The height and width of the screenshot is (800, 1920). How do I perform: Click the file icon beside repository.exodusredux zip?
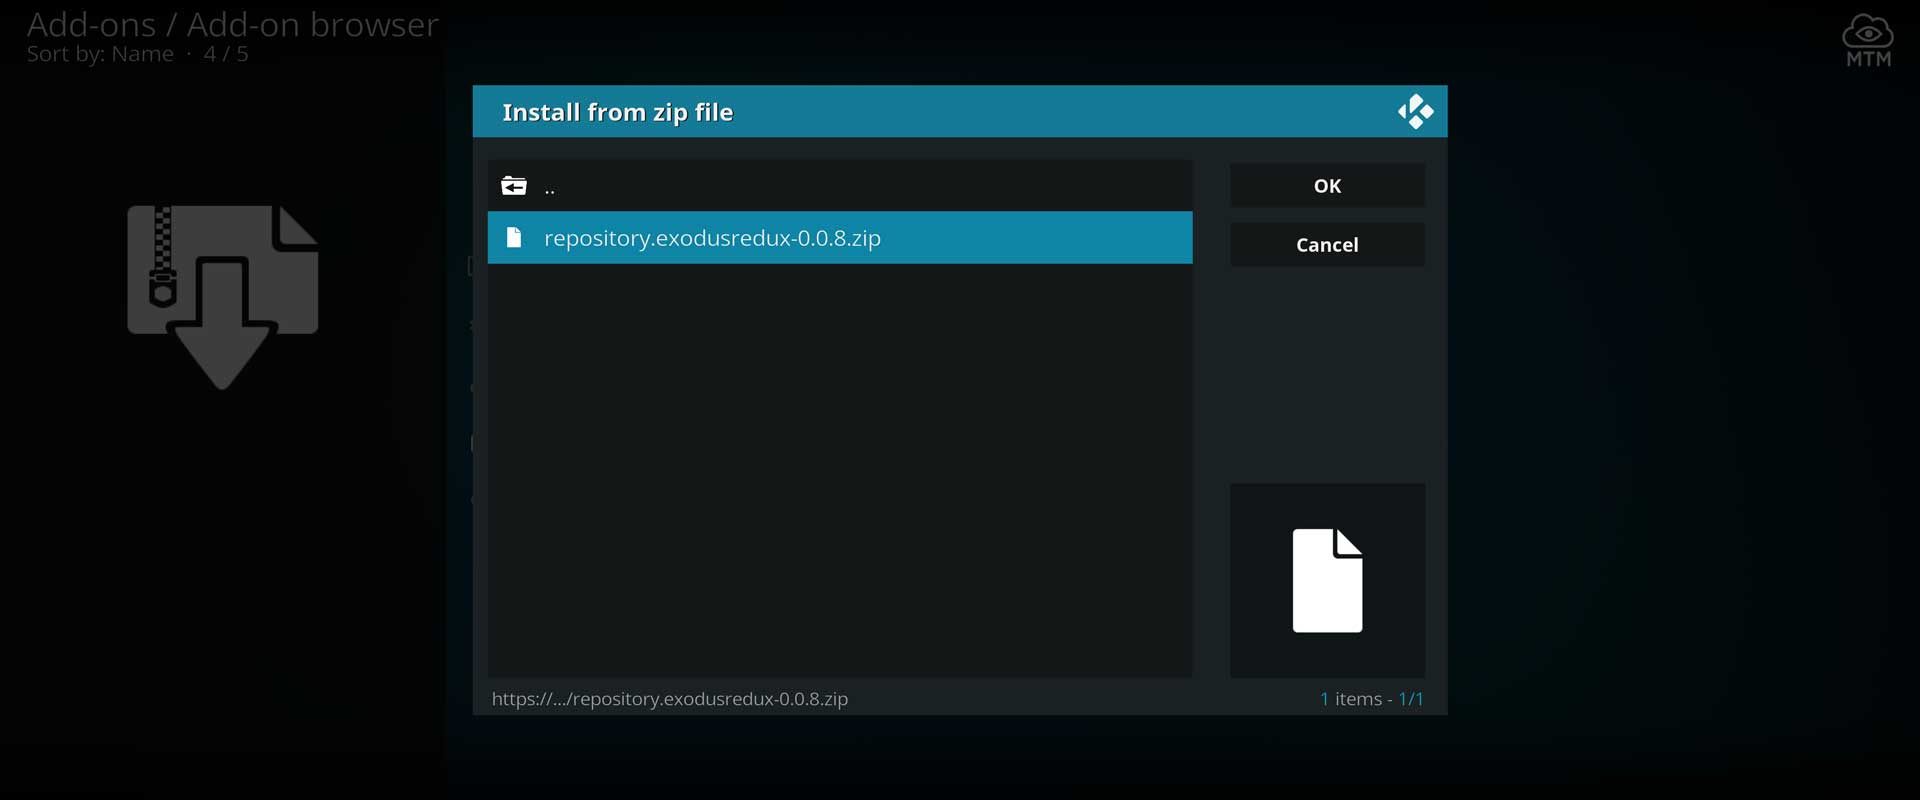click(514, 238)
